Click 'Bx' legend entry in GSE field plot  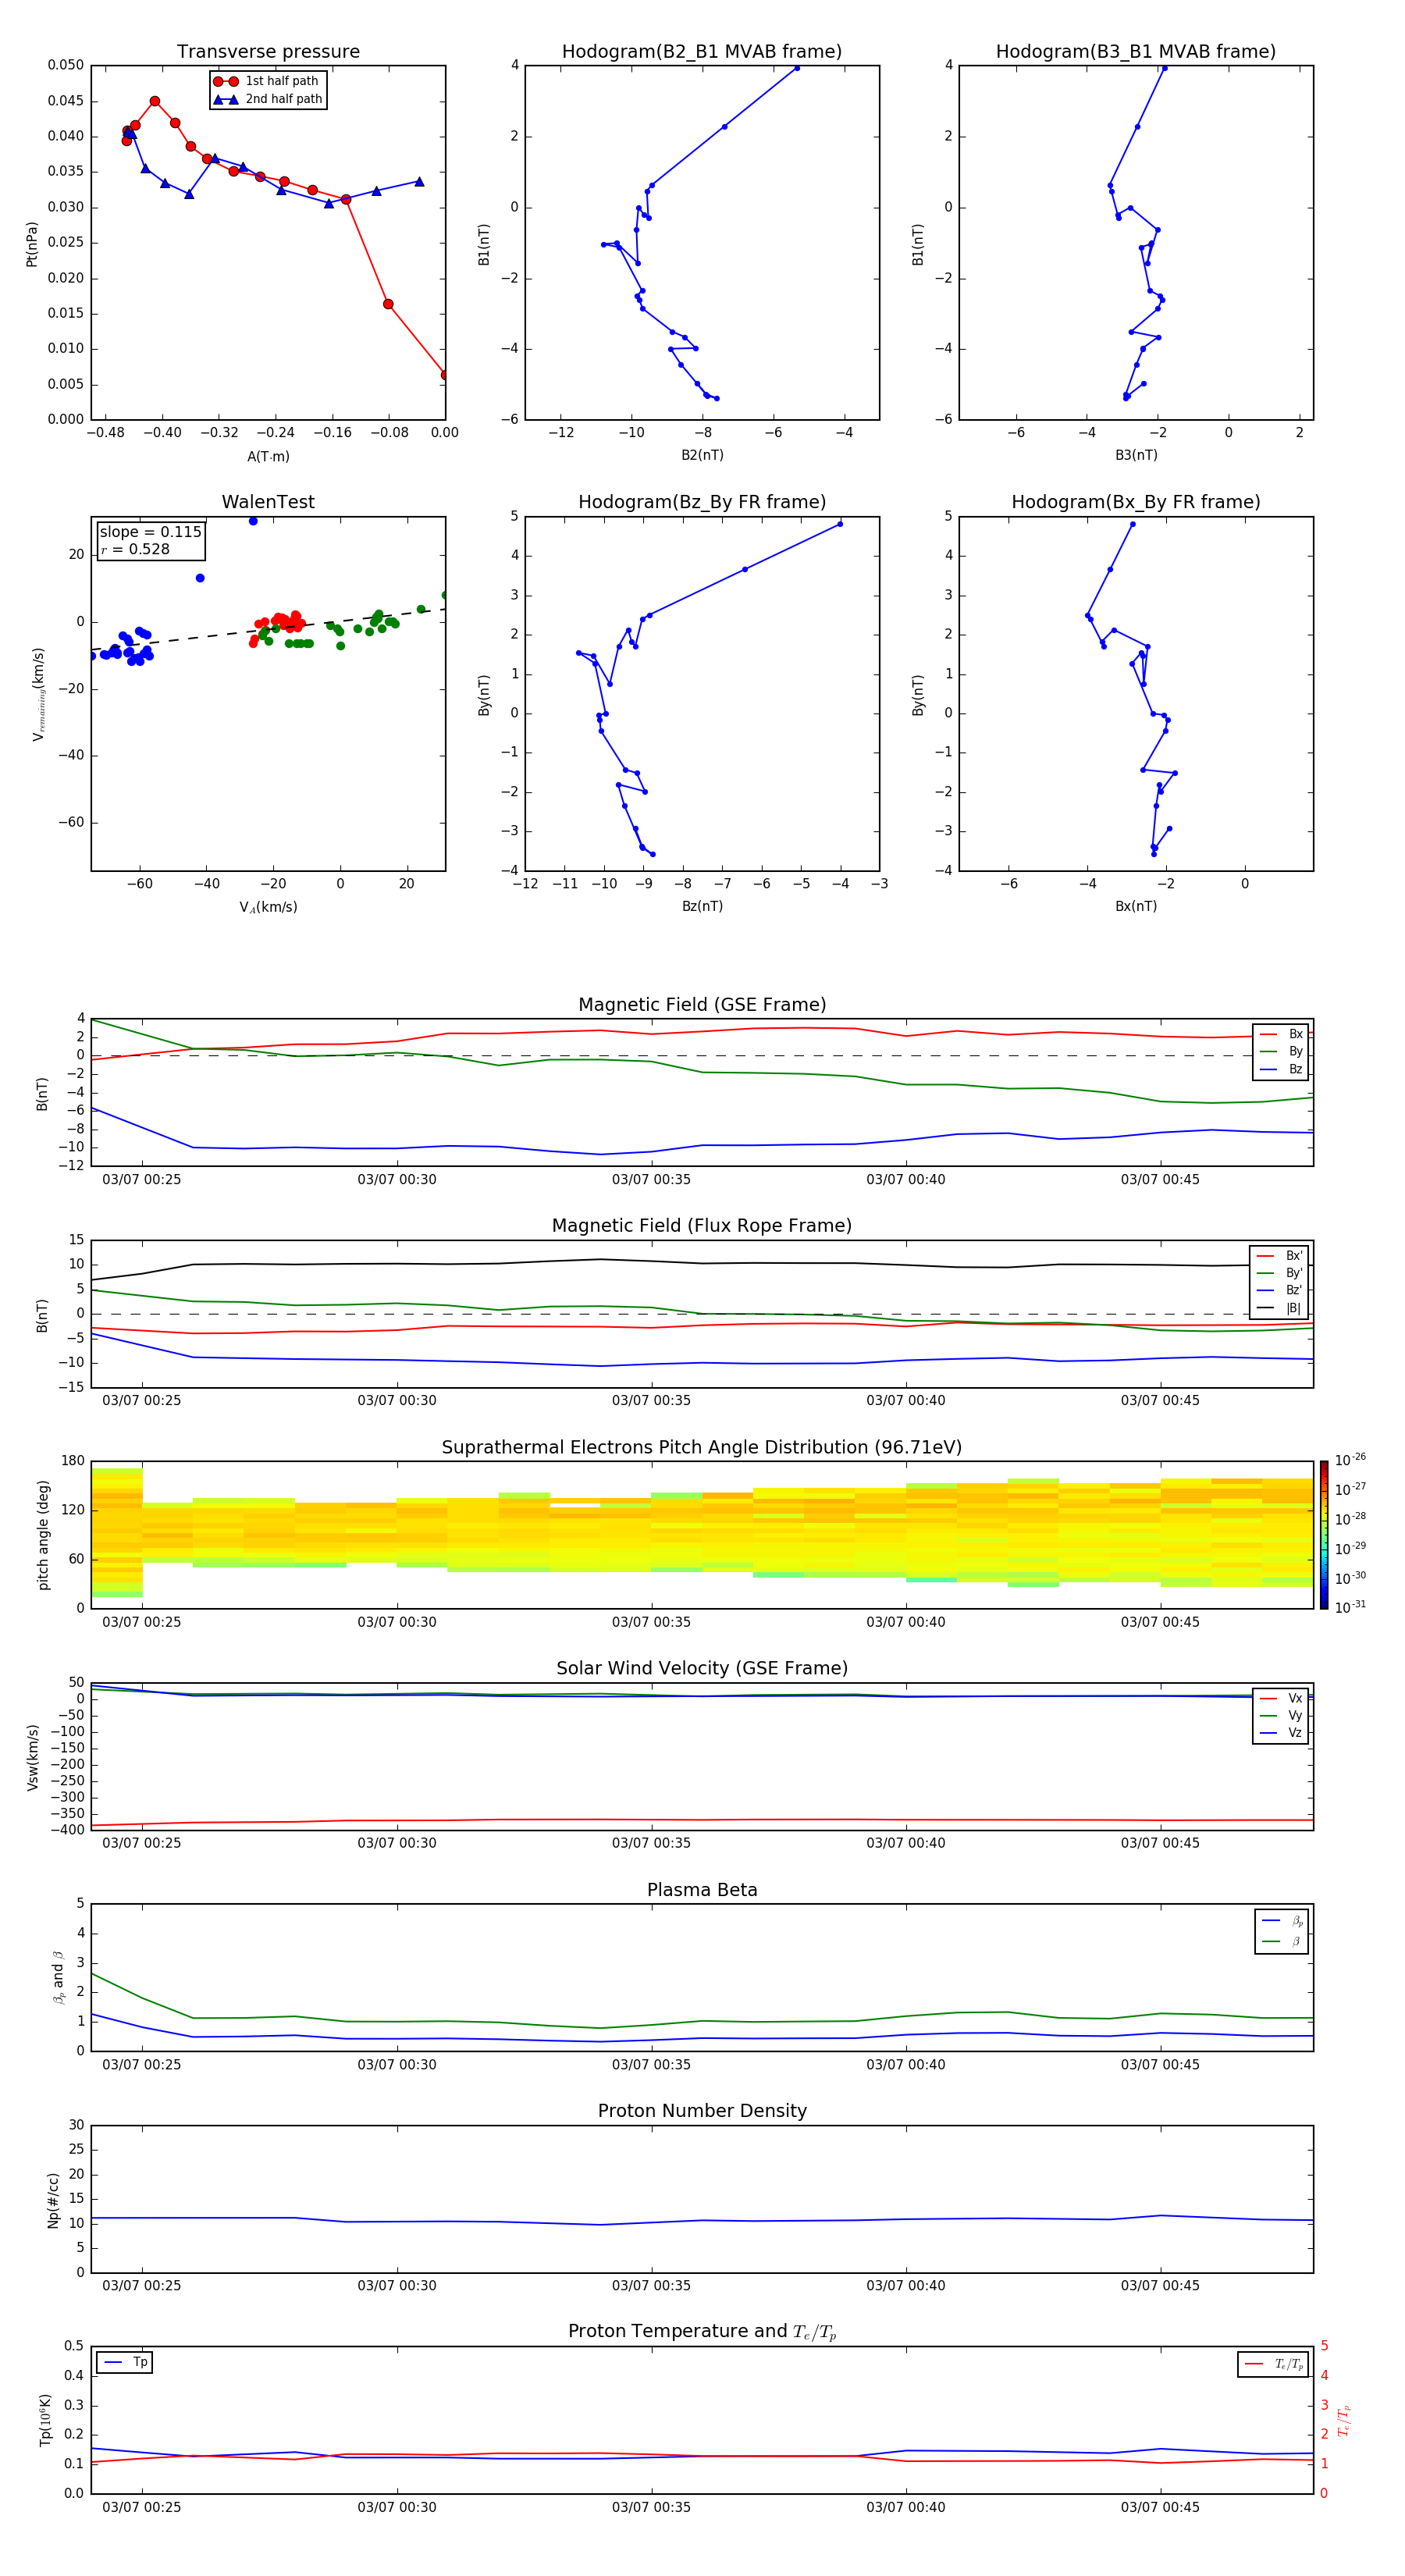(1281, 1034)
